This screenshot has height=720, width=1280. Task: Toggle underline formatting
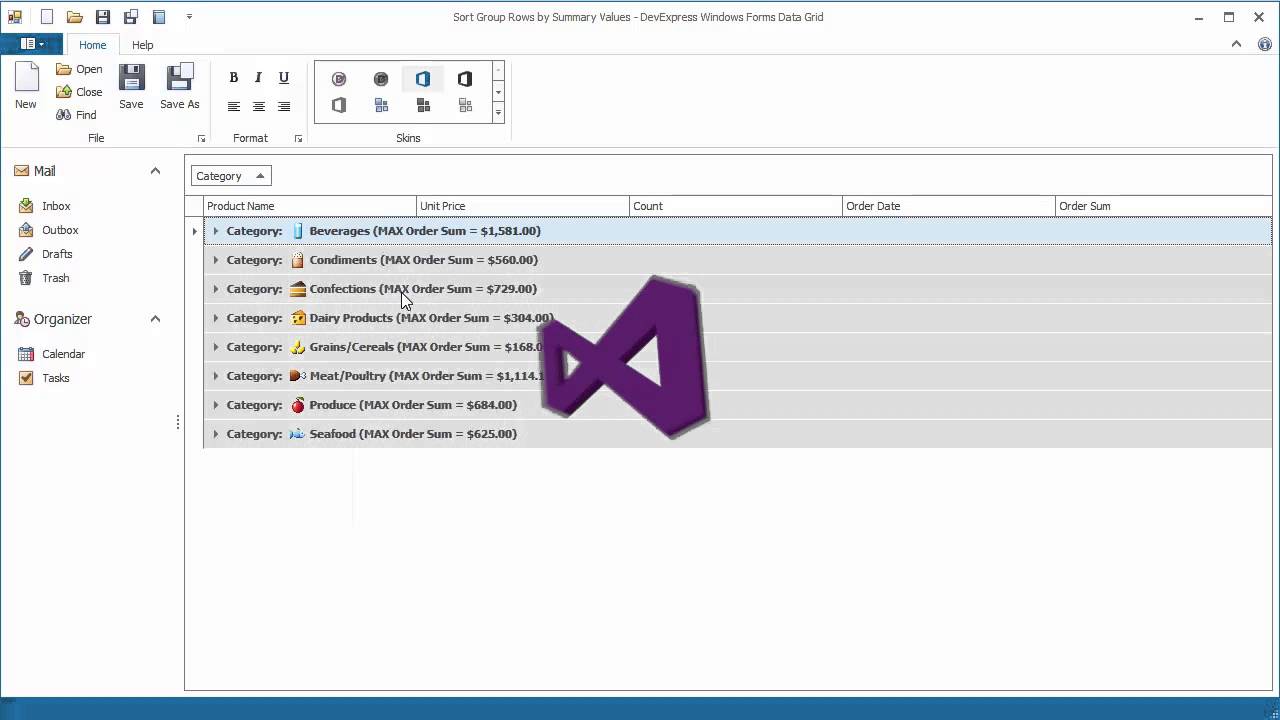[284, 78]
